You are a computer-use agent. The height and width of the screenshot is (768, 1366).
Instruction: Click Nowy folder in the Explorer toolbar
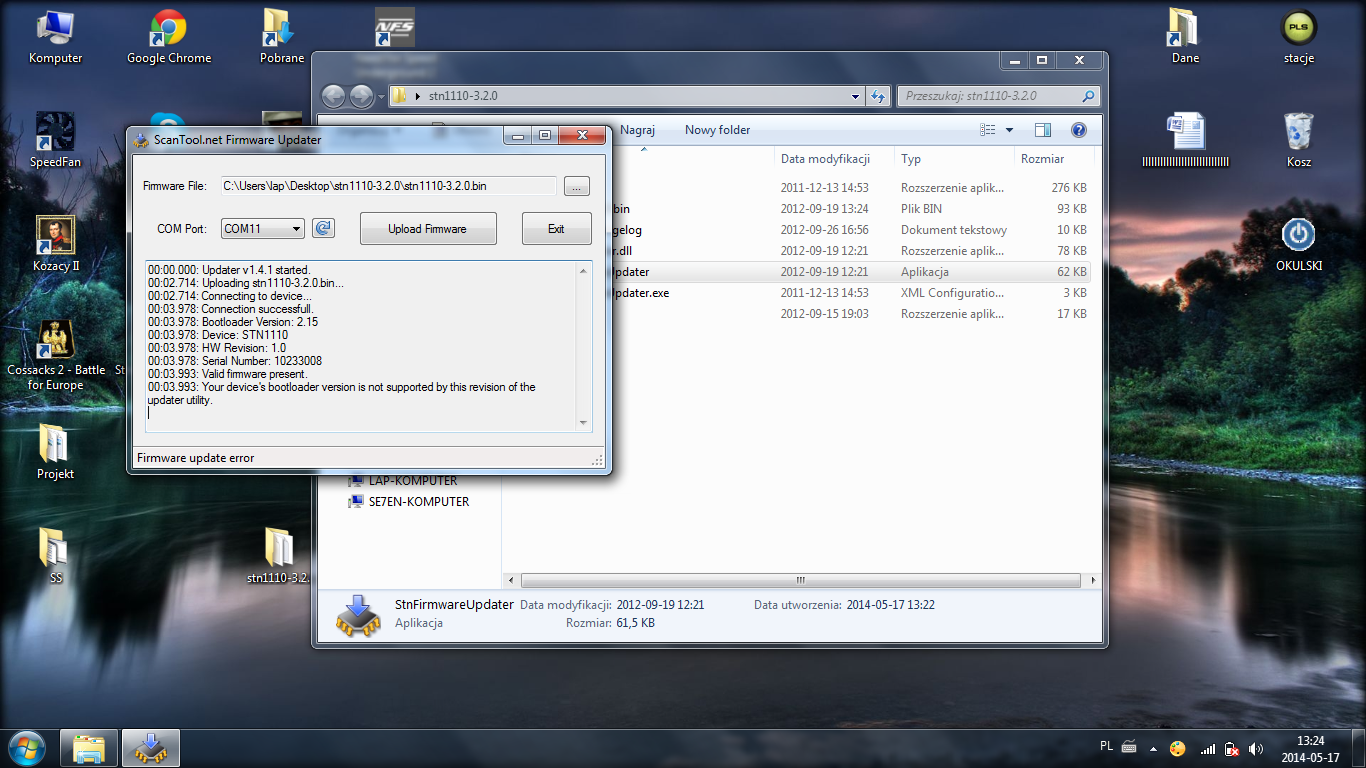coord(717,130)
